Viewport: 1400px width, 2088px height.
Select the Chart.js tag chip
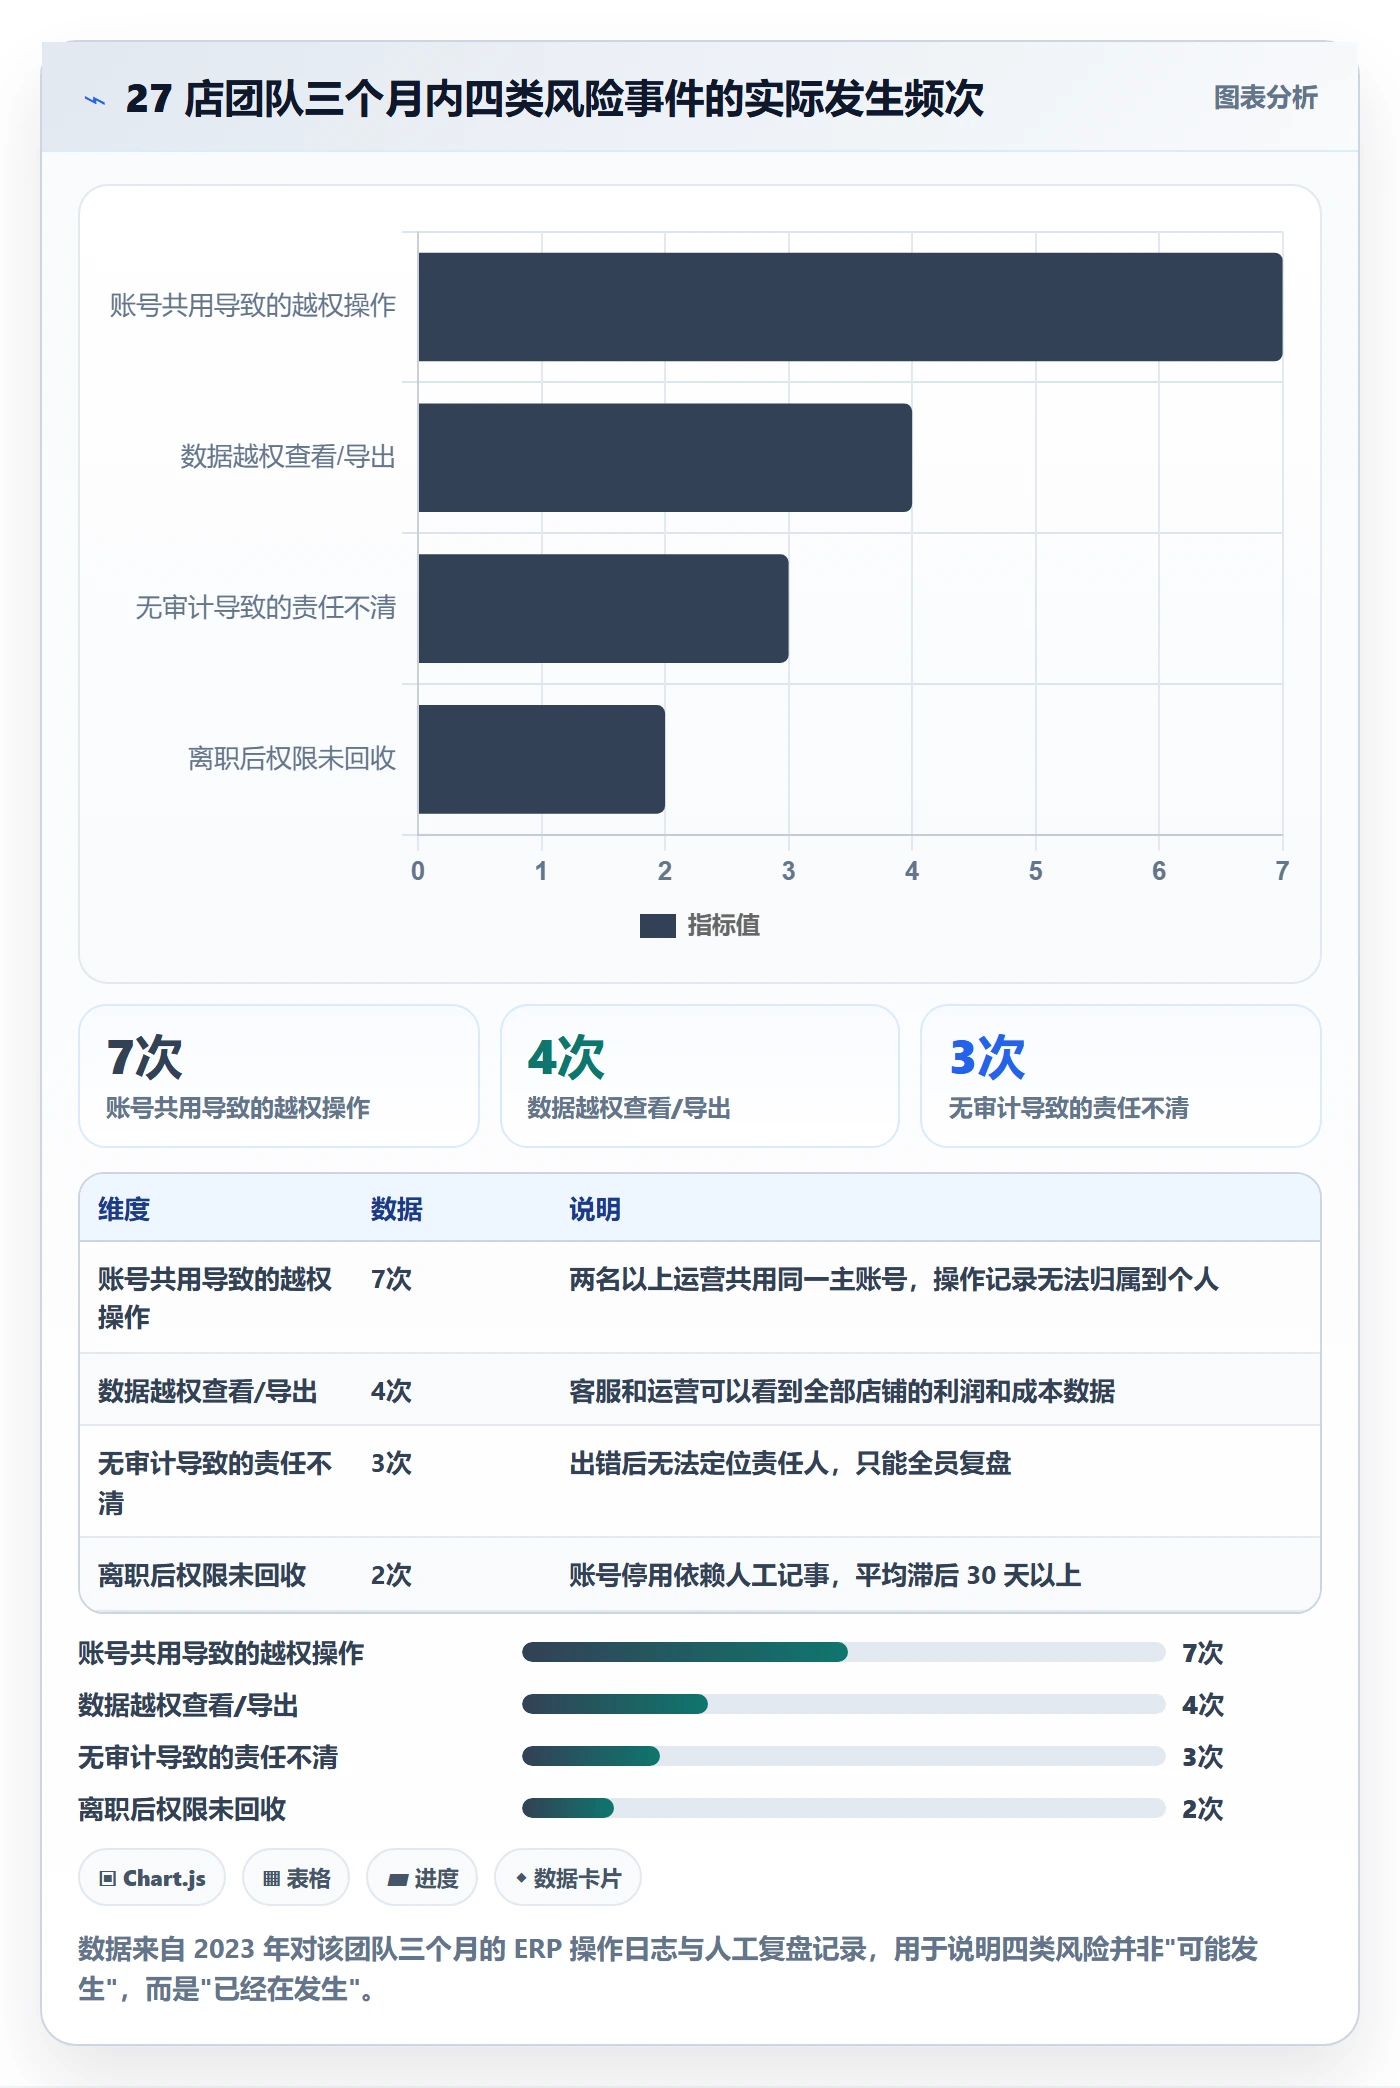pyautogui.click(x=152, y=1878)
